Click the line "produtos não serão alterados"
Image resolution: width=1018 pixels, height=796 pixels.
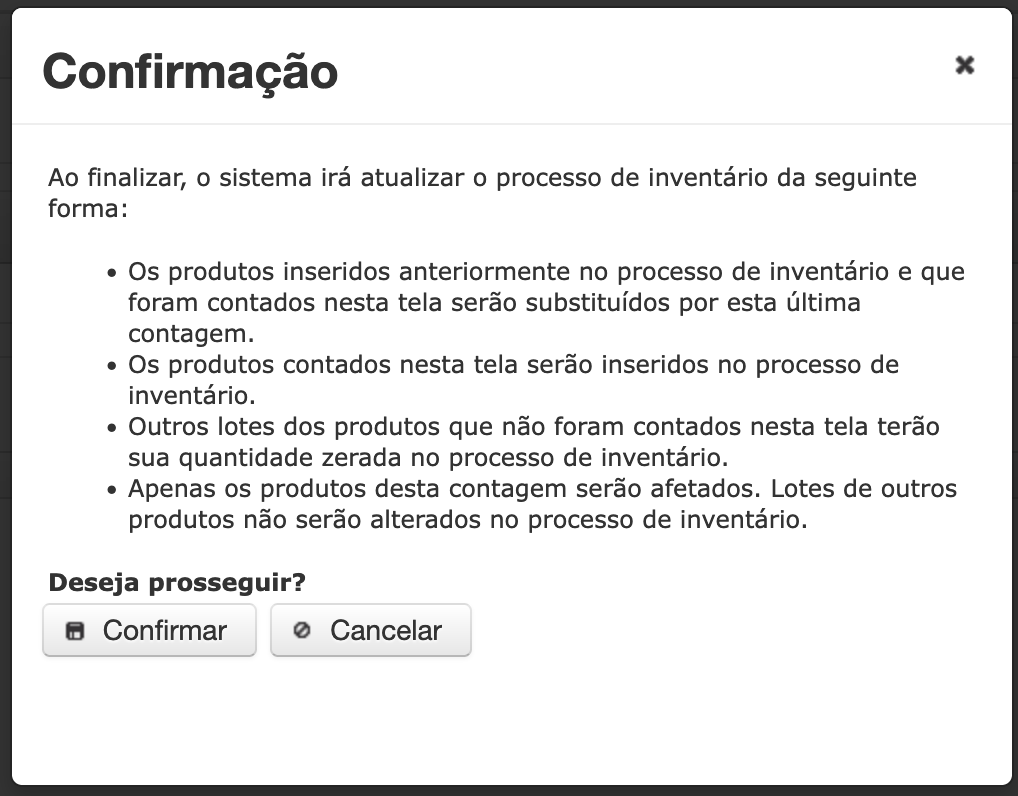point(467,519)
